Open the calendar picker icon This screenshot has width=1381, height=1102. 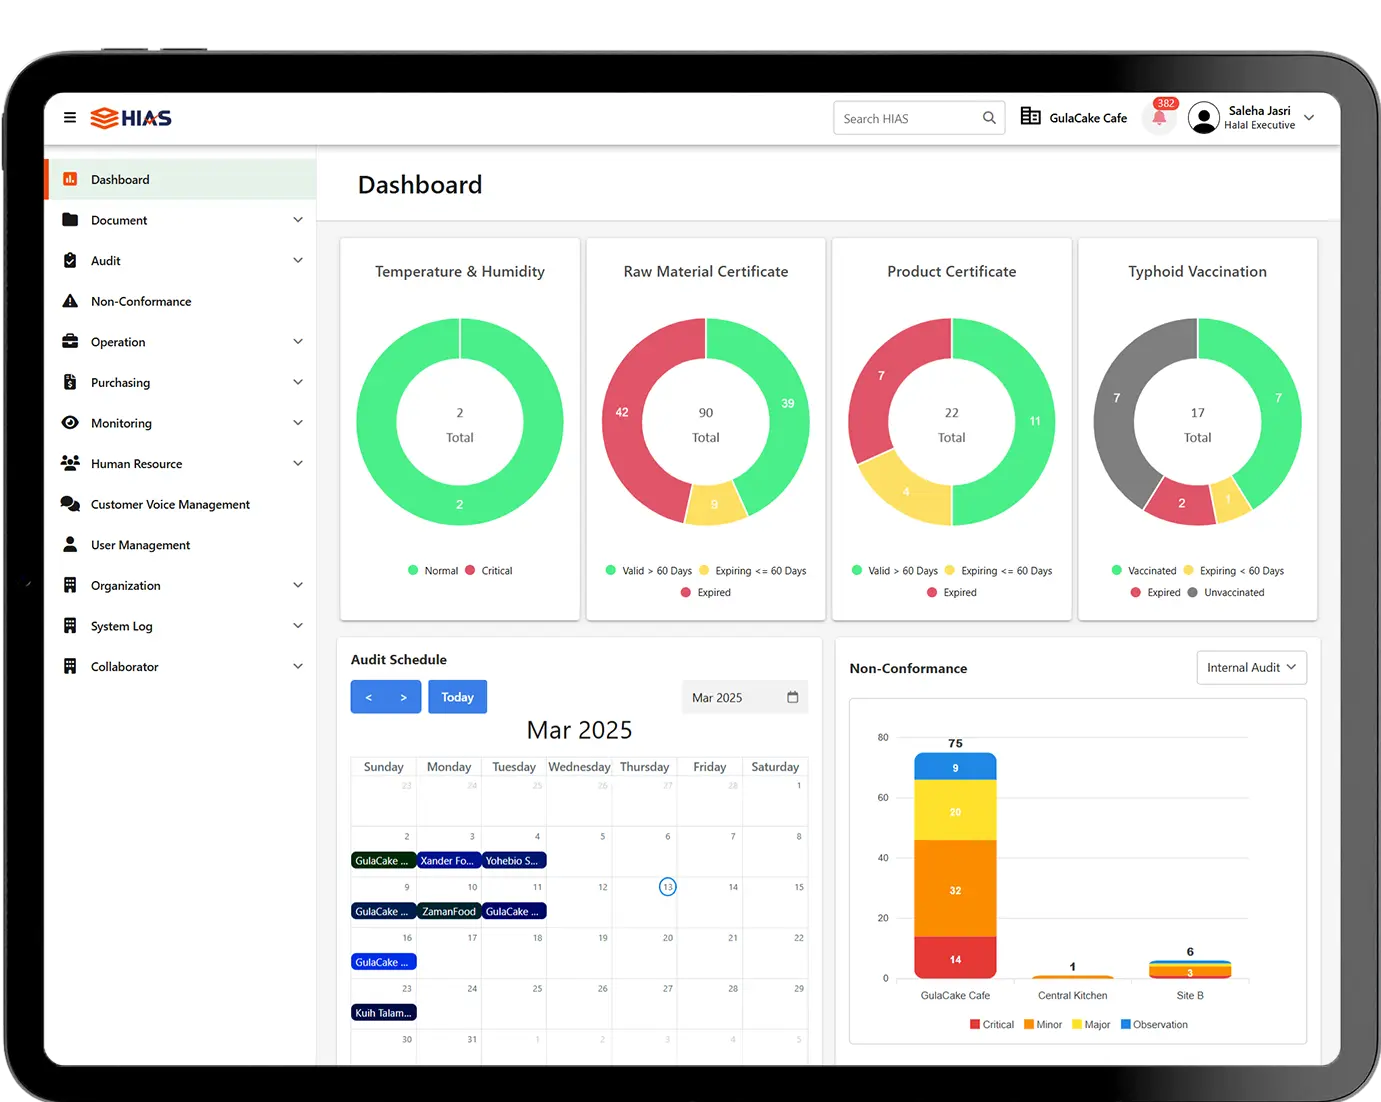pos(793,697)
